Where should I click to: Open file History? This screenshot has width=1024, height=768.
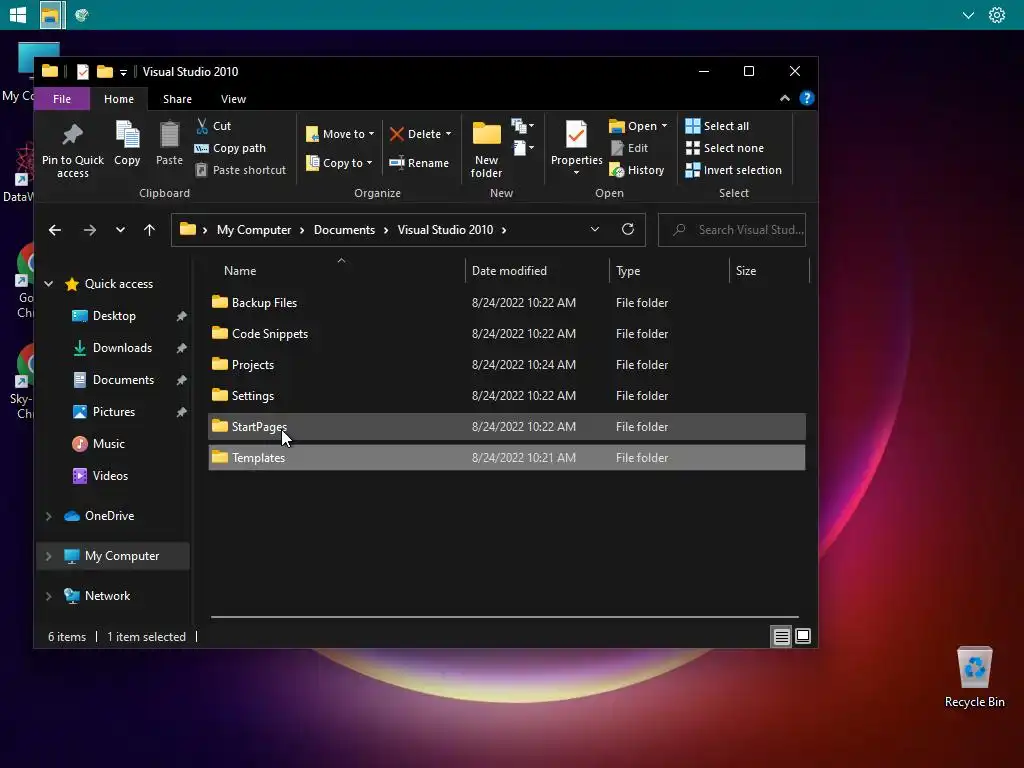(x=637, y=170)
